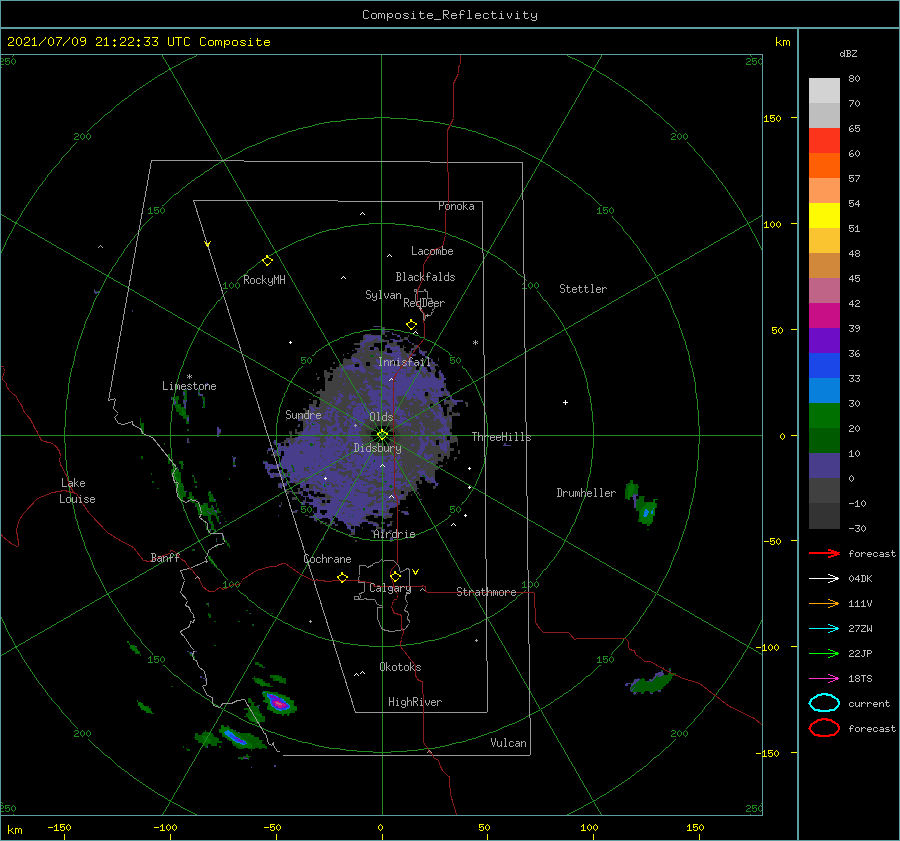Viewport: 900px width, 841px height.
Task: Click the Lacombe label
Action: 432,251
